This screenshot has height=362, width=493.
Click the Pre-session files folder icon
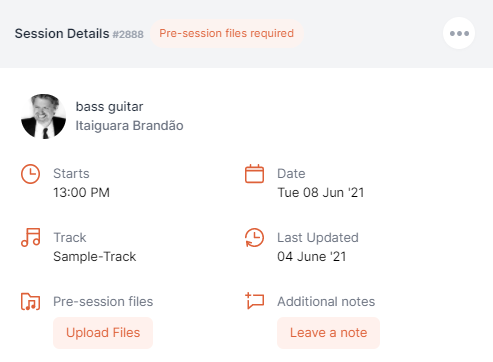(30, 301)
